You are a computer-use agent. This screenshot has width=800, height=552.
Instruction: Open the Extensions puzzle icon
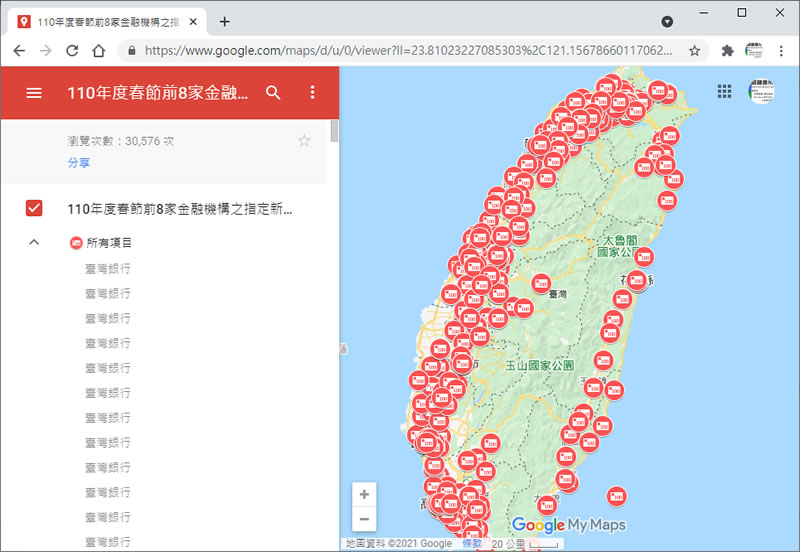point(727,51)
